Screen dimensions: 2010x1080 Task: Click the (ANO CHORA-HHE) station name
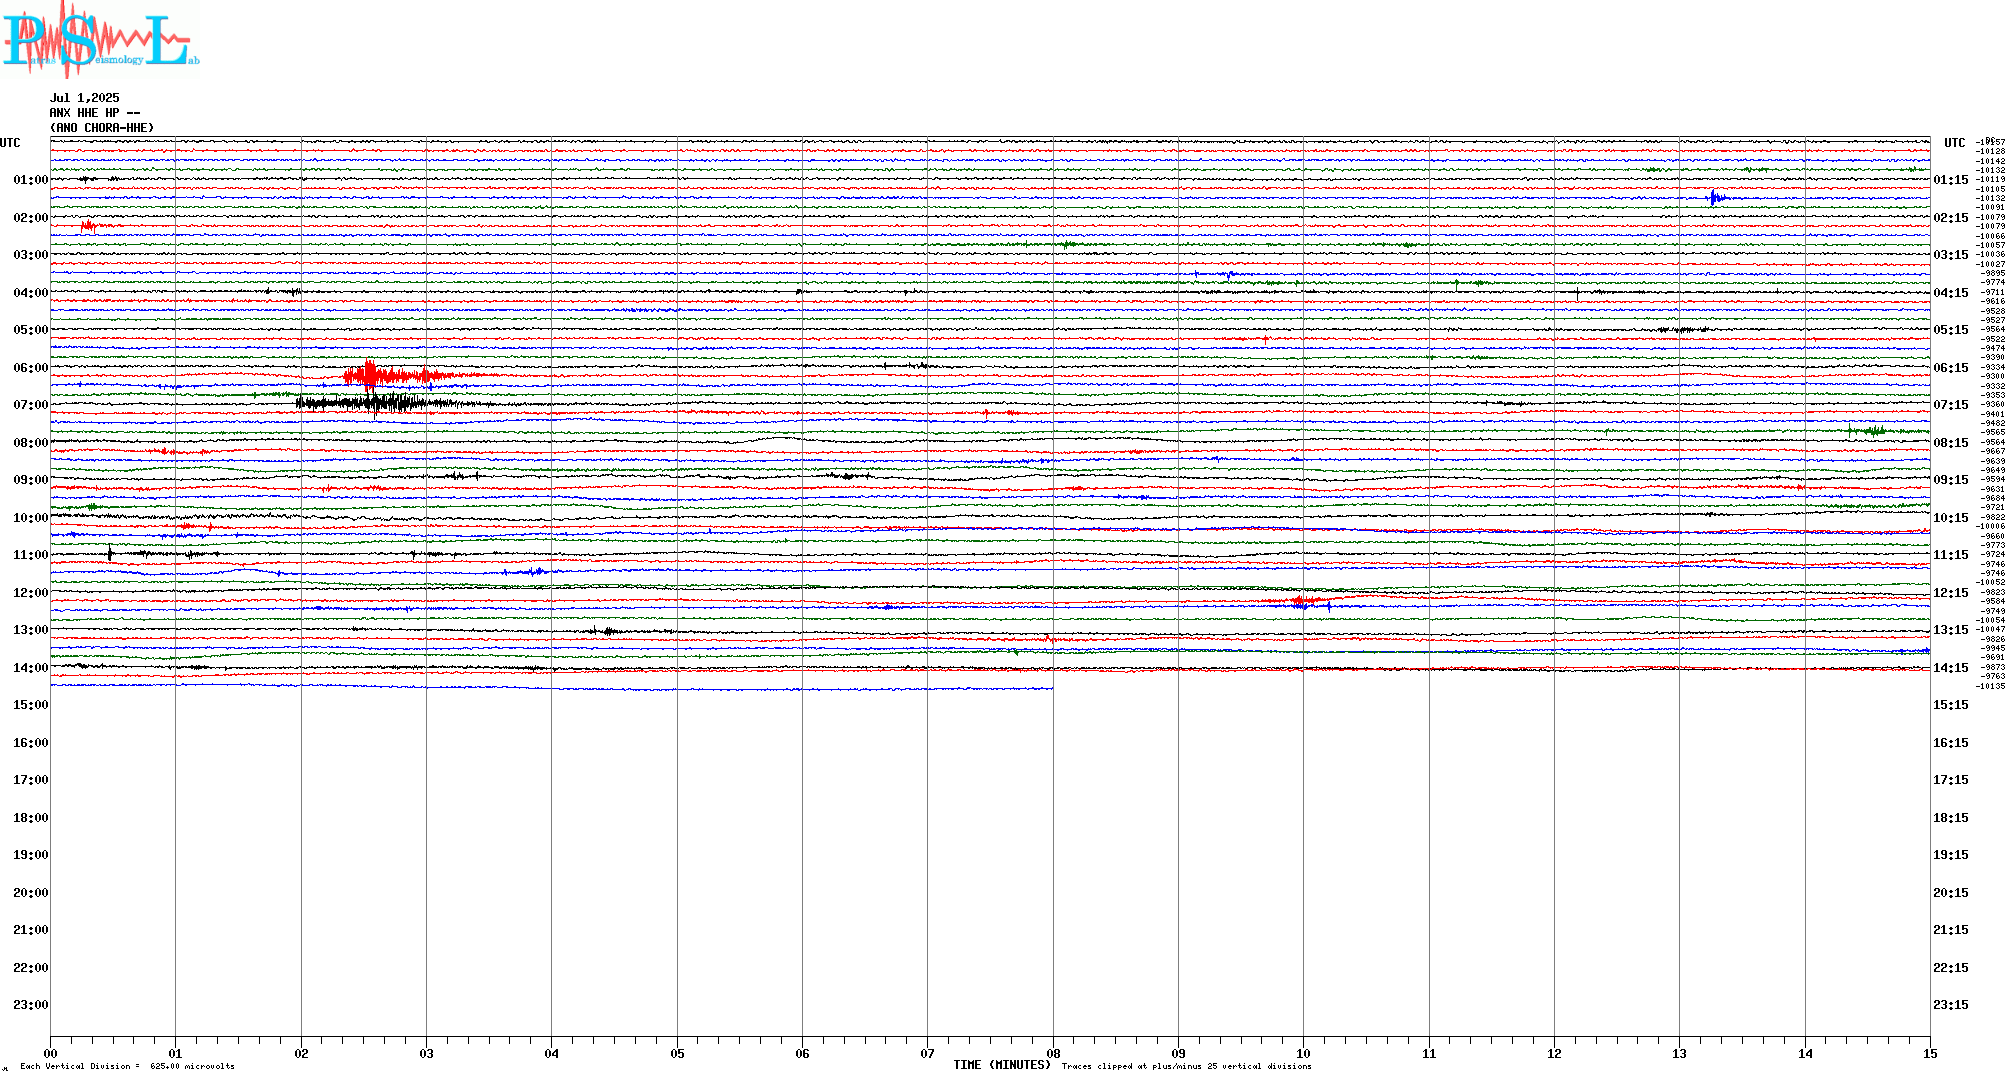pos(102,128)
